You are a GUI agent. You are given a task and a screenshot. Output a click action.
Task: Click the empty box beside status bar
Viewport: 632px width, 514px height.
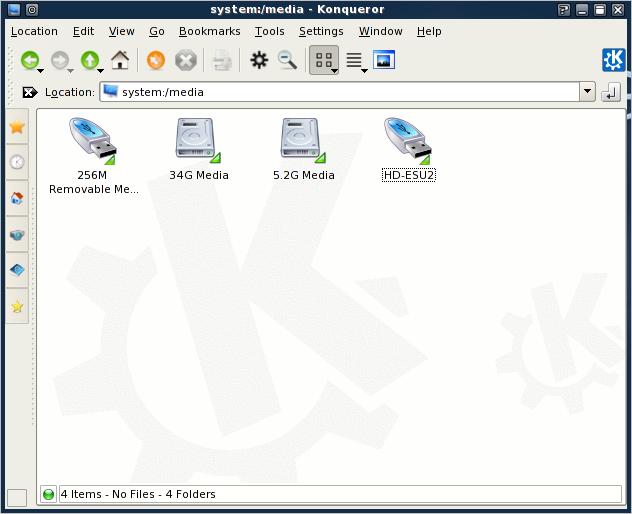pos(17,498)
